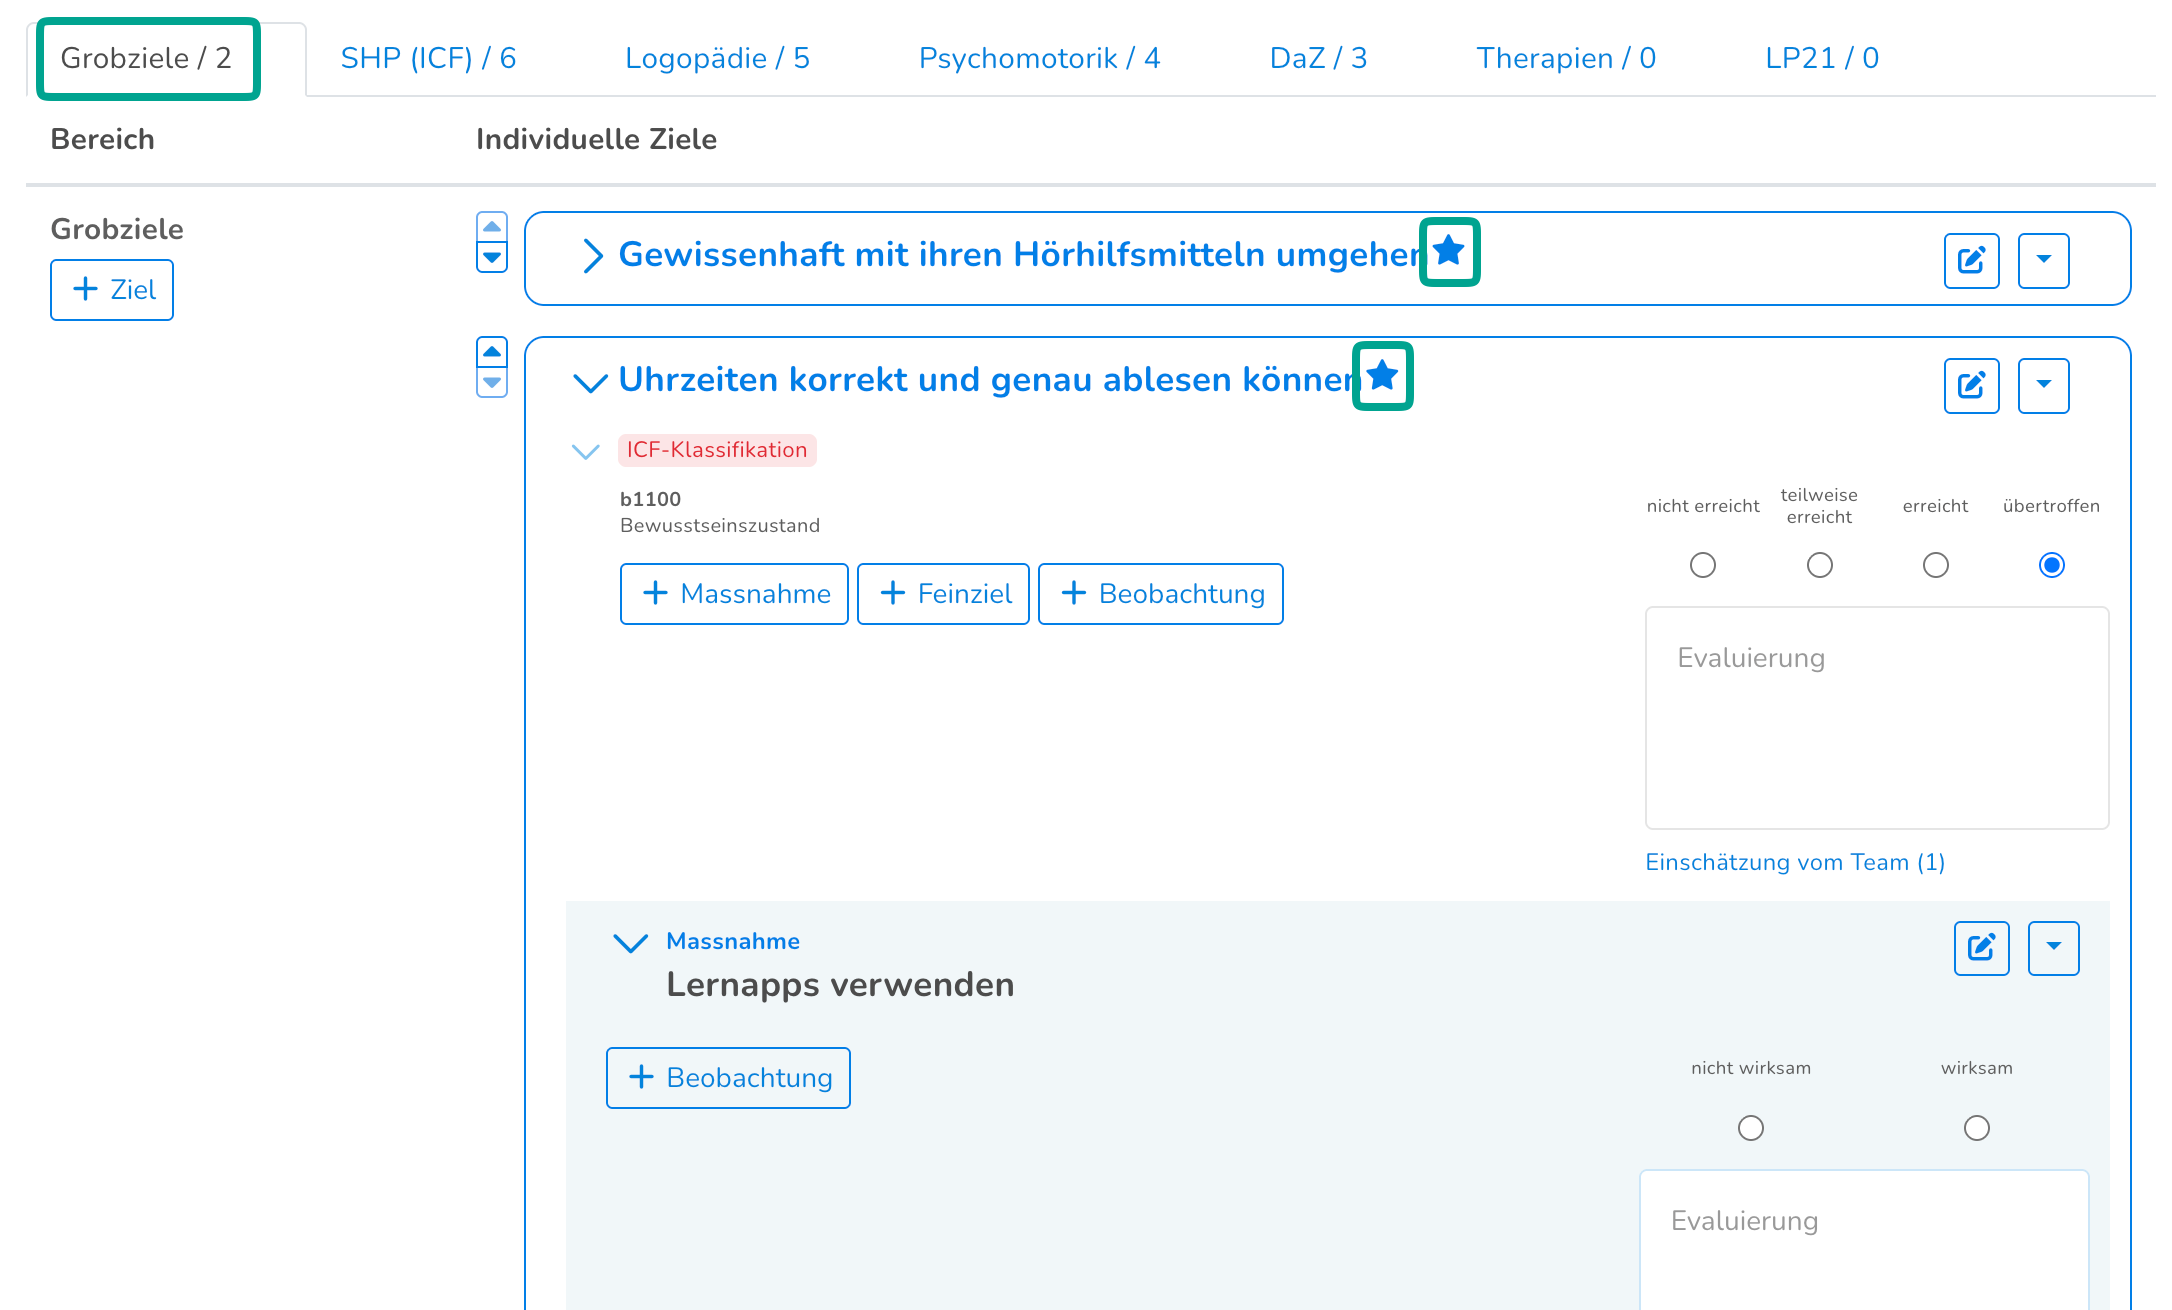Click star icon beside Uhrzeiten goal
The height and width of the screenshot is (1310, 2172).
click(1382, 376)
